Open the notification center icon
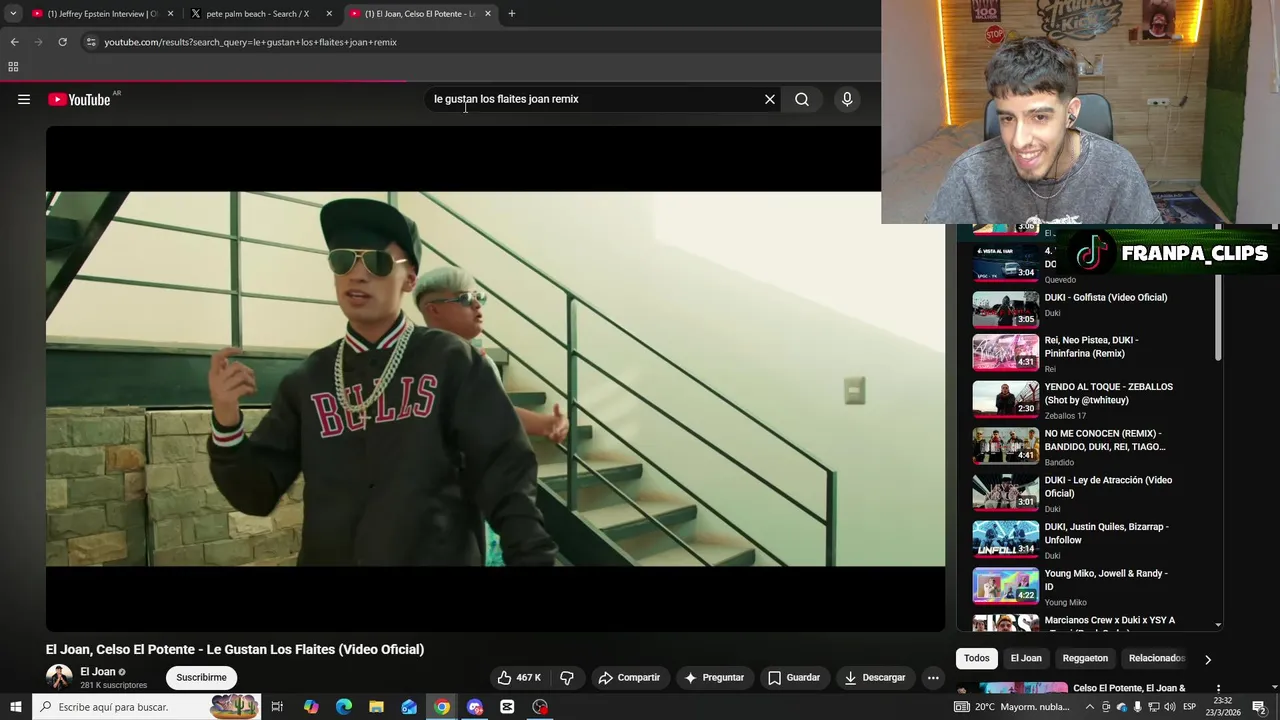Viewport: 1280px width, 720px height. [x=1259, y=707]
